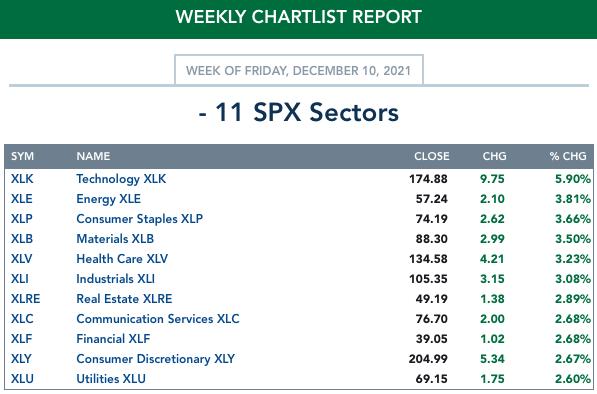Sort table by NAME column header
This screenshot has height=394, width=597.
(93, 156)
